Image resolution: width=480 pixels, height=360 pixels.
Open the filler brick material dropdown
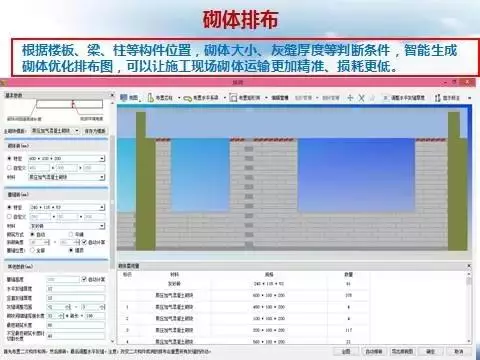pos(67,226)
